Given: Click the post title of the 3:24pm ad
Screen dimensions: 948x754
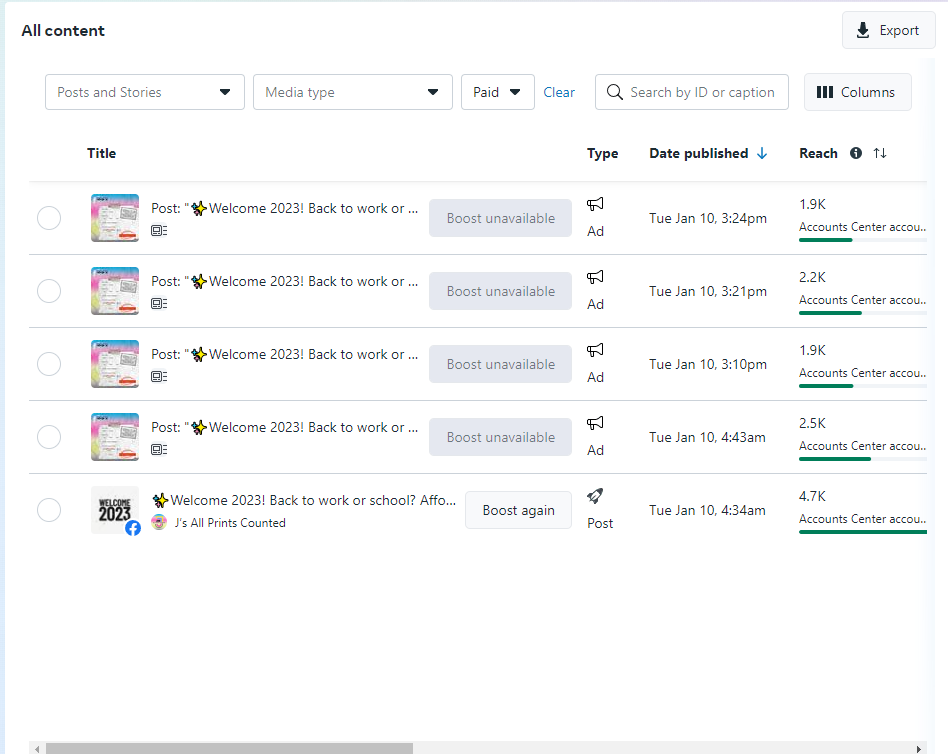Looking at the screenshot, I should click(x=284, y=208).
